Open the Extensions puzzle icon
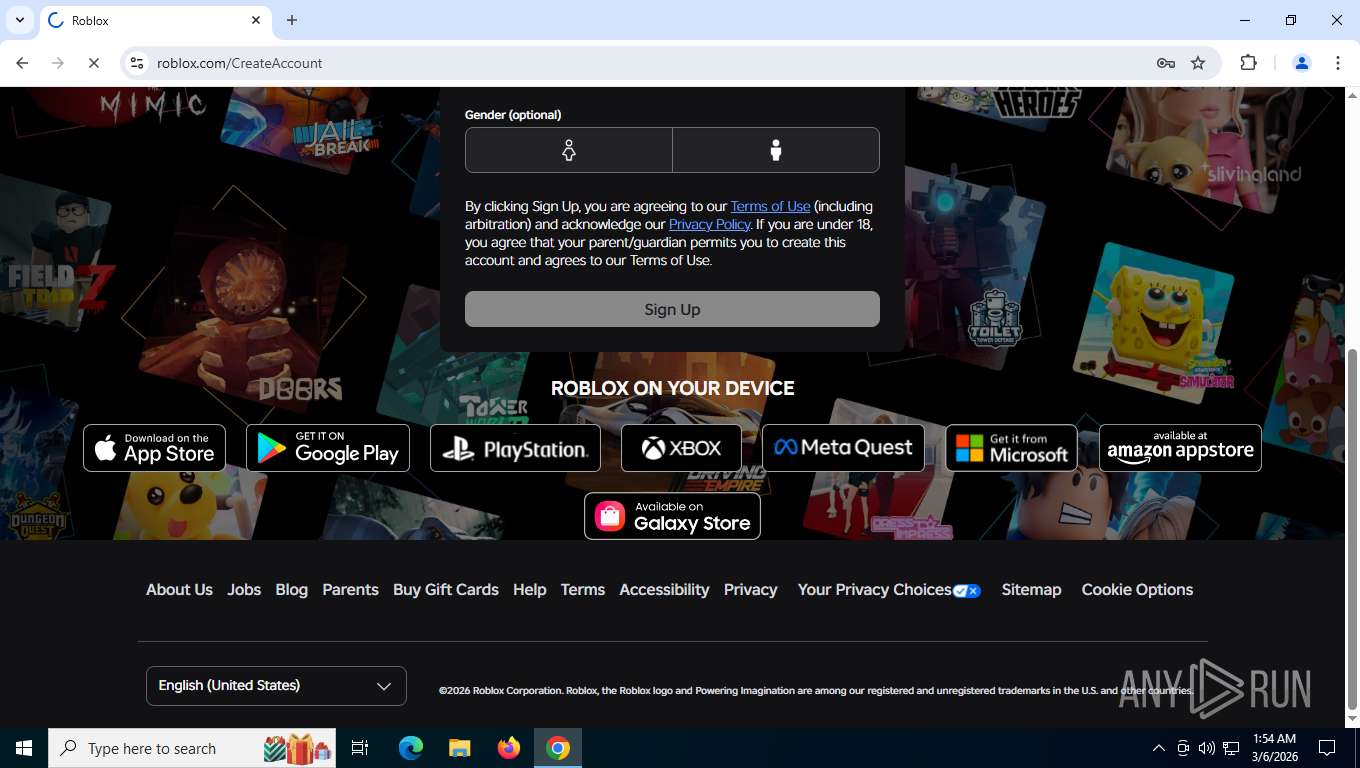This screenshot has width=1360, height=768. (1248, 63)
